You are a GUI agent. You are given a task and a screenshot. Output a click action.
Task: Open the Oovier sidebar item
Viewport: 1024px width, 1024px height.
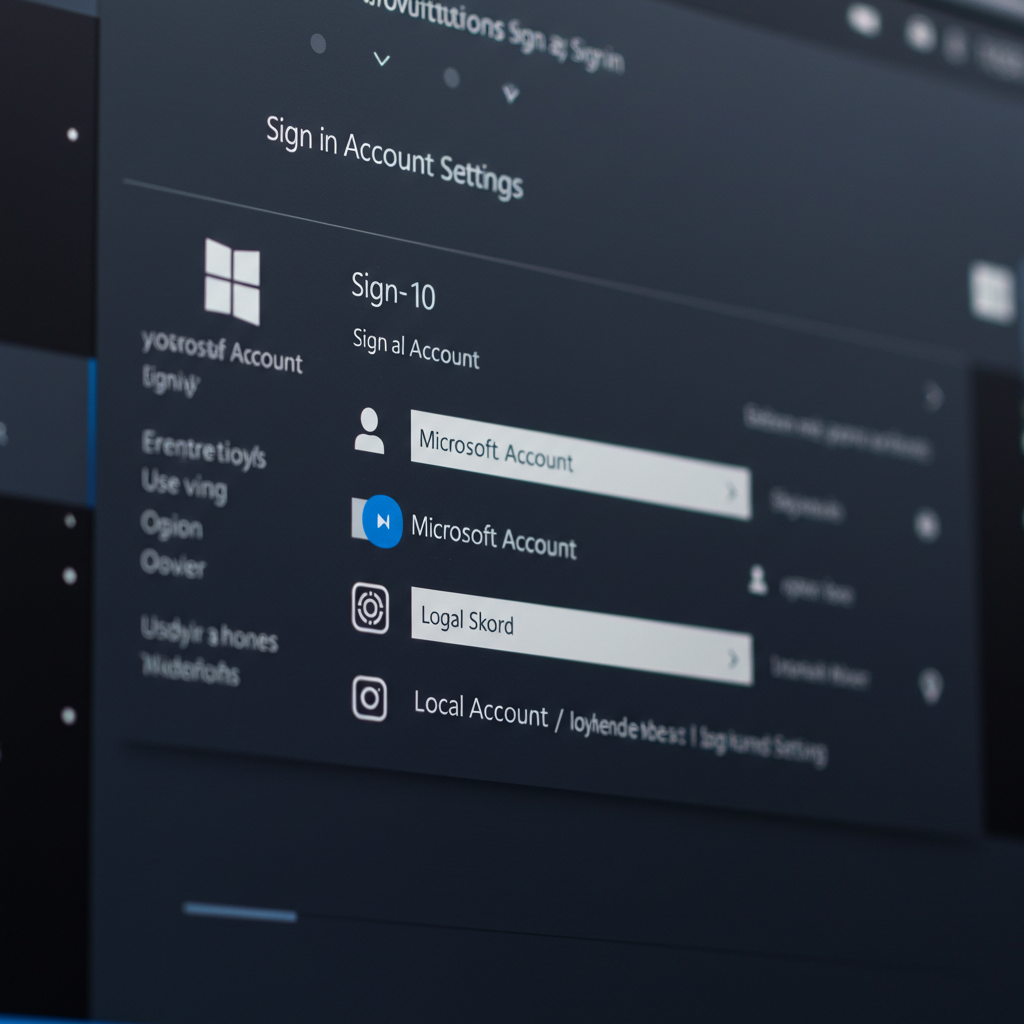pos(173,563)
